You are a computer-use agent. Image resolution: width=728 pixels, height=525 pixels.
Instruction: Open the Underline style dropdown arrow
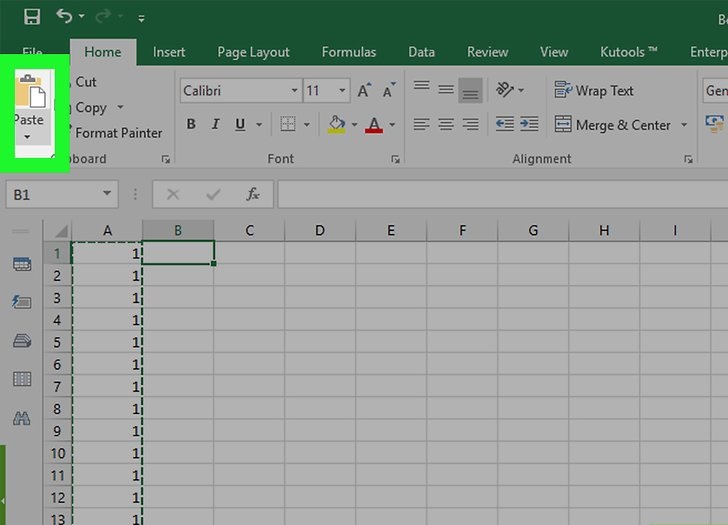(259, 124)
